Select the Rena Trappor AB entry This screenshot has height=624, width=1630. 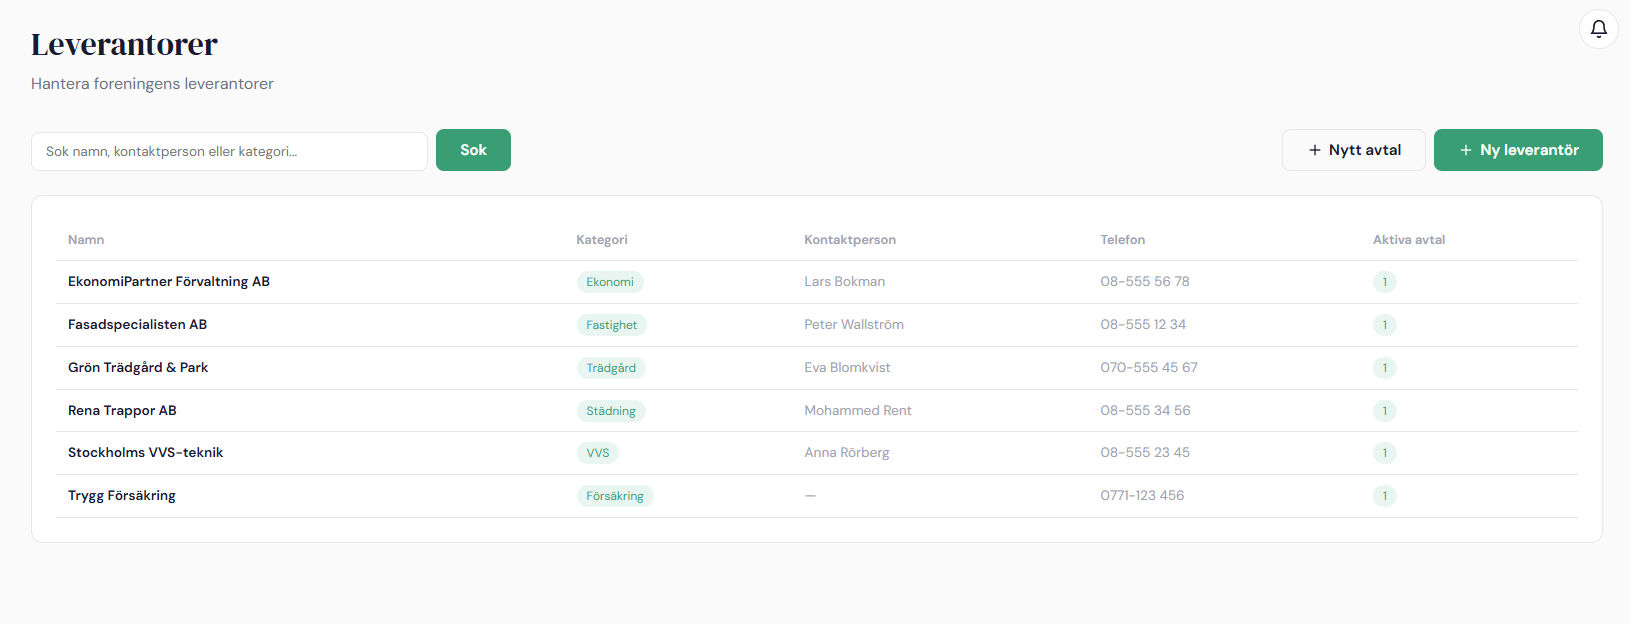tap(122, 411)
